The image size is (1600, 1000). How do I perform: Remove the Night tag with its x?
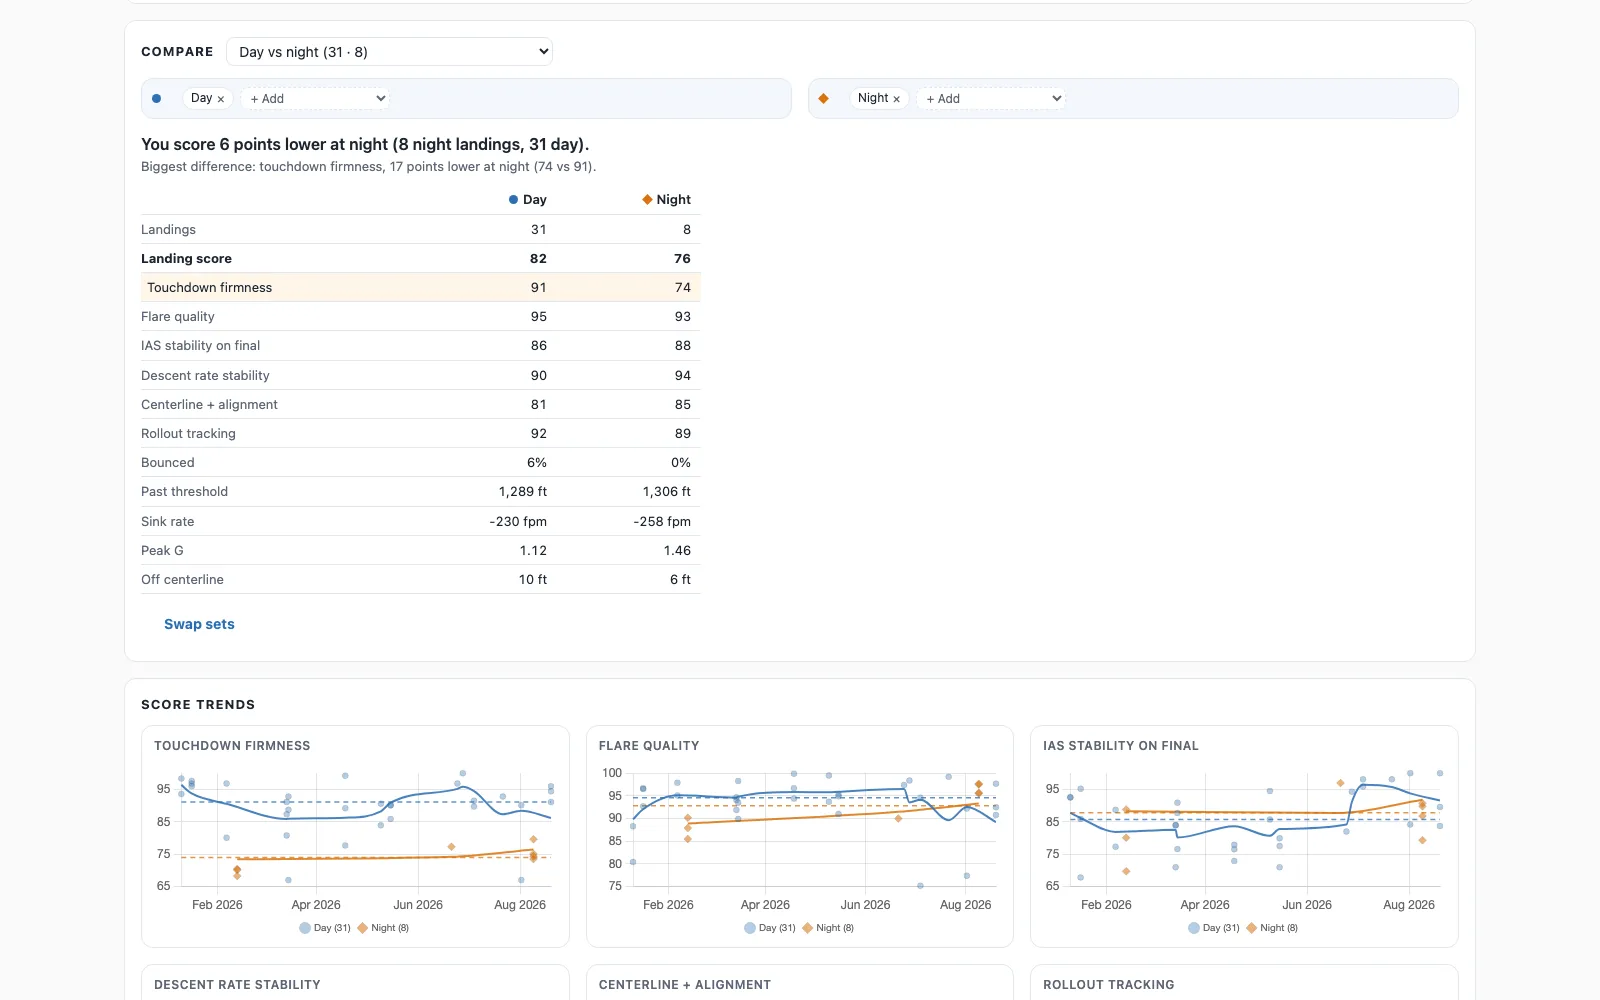[896, 99]
